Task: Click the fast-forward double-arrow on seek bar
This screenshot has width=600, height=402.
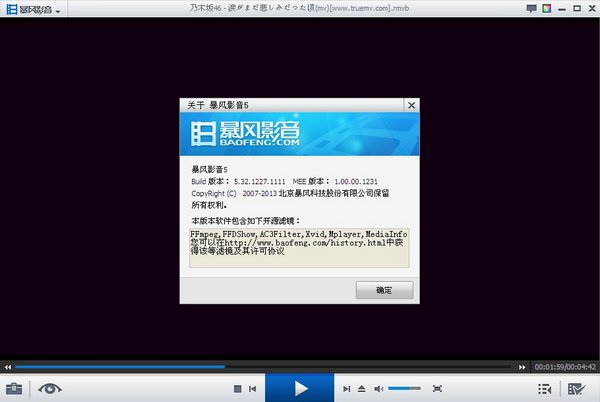Action: 522,367
